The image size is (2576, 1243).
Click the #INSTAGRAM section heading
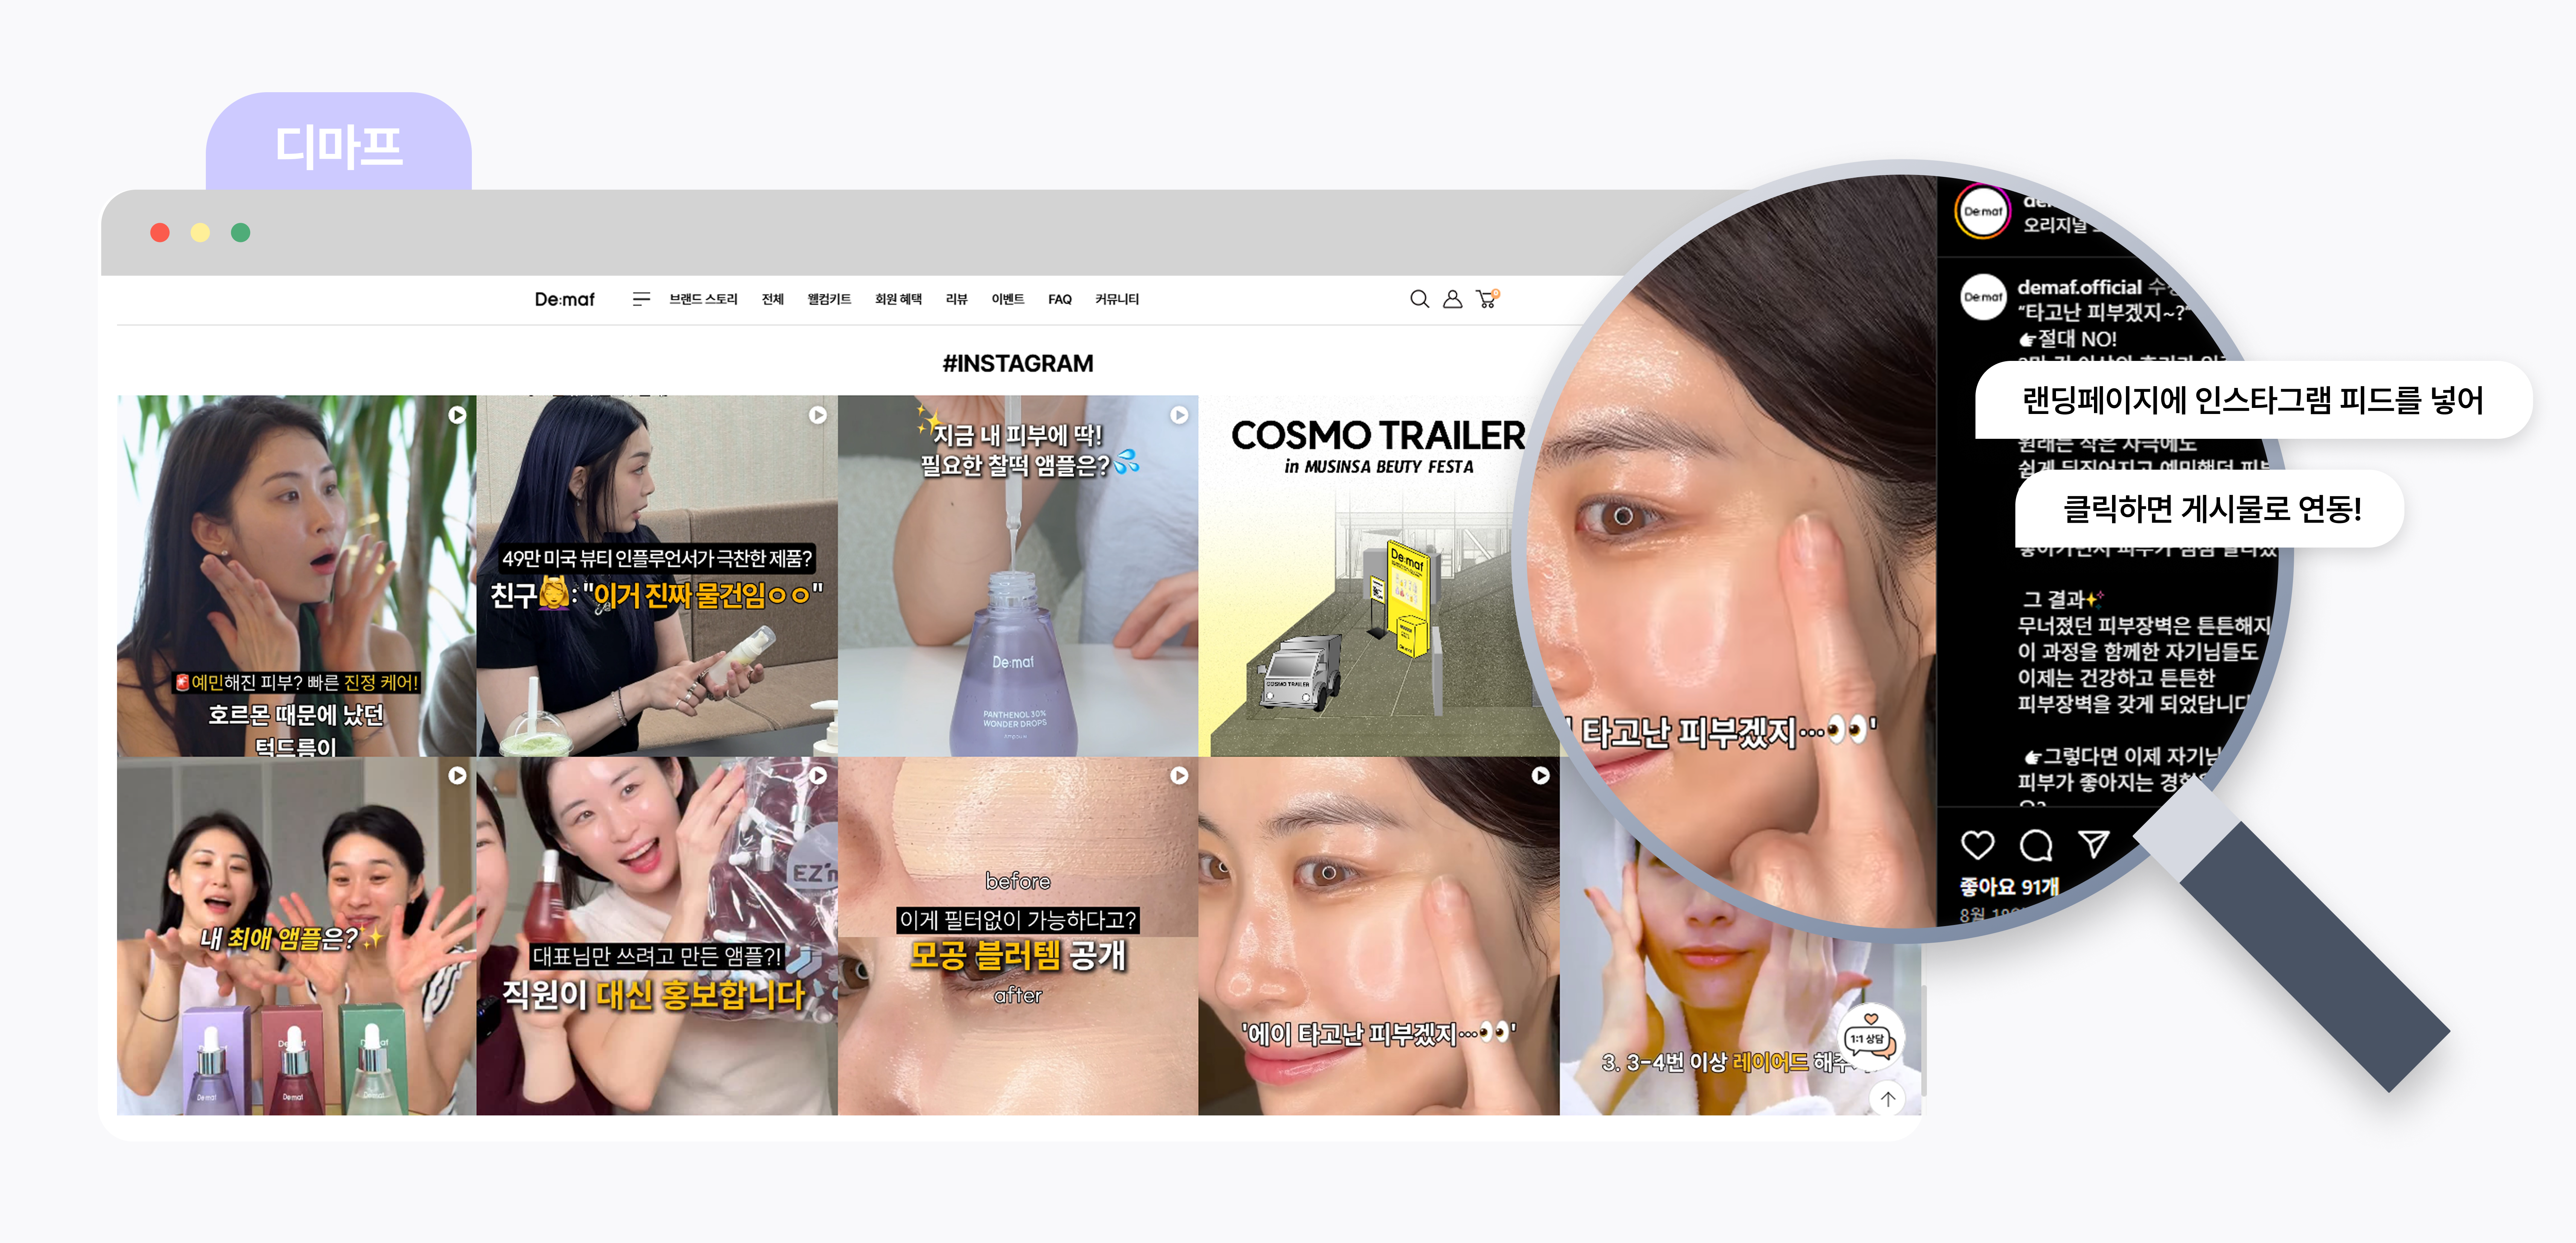(1018, 363)
